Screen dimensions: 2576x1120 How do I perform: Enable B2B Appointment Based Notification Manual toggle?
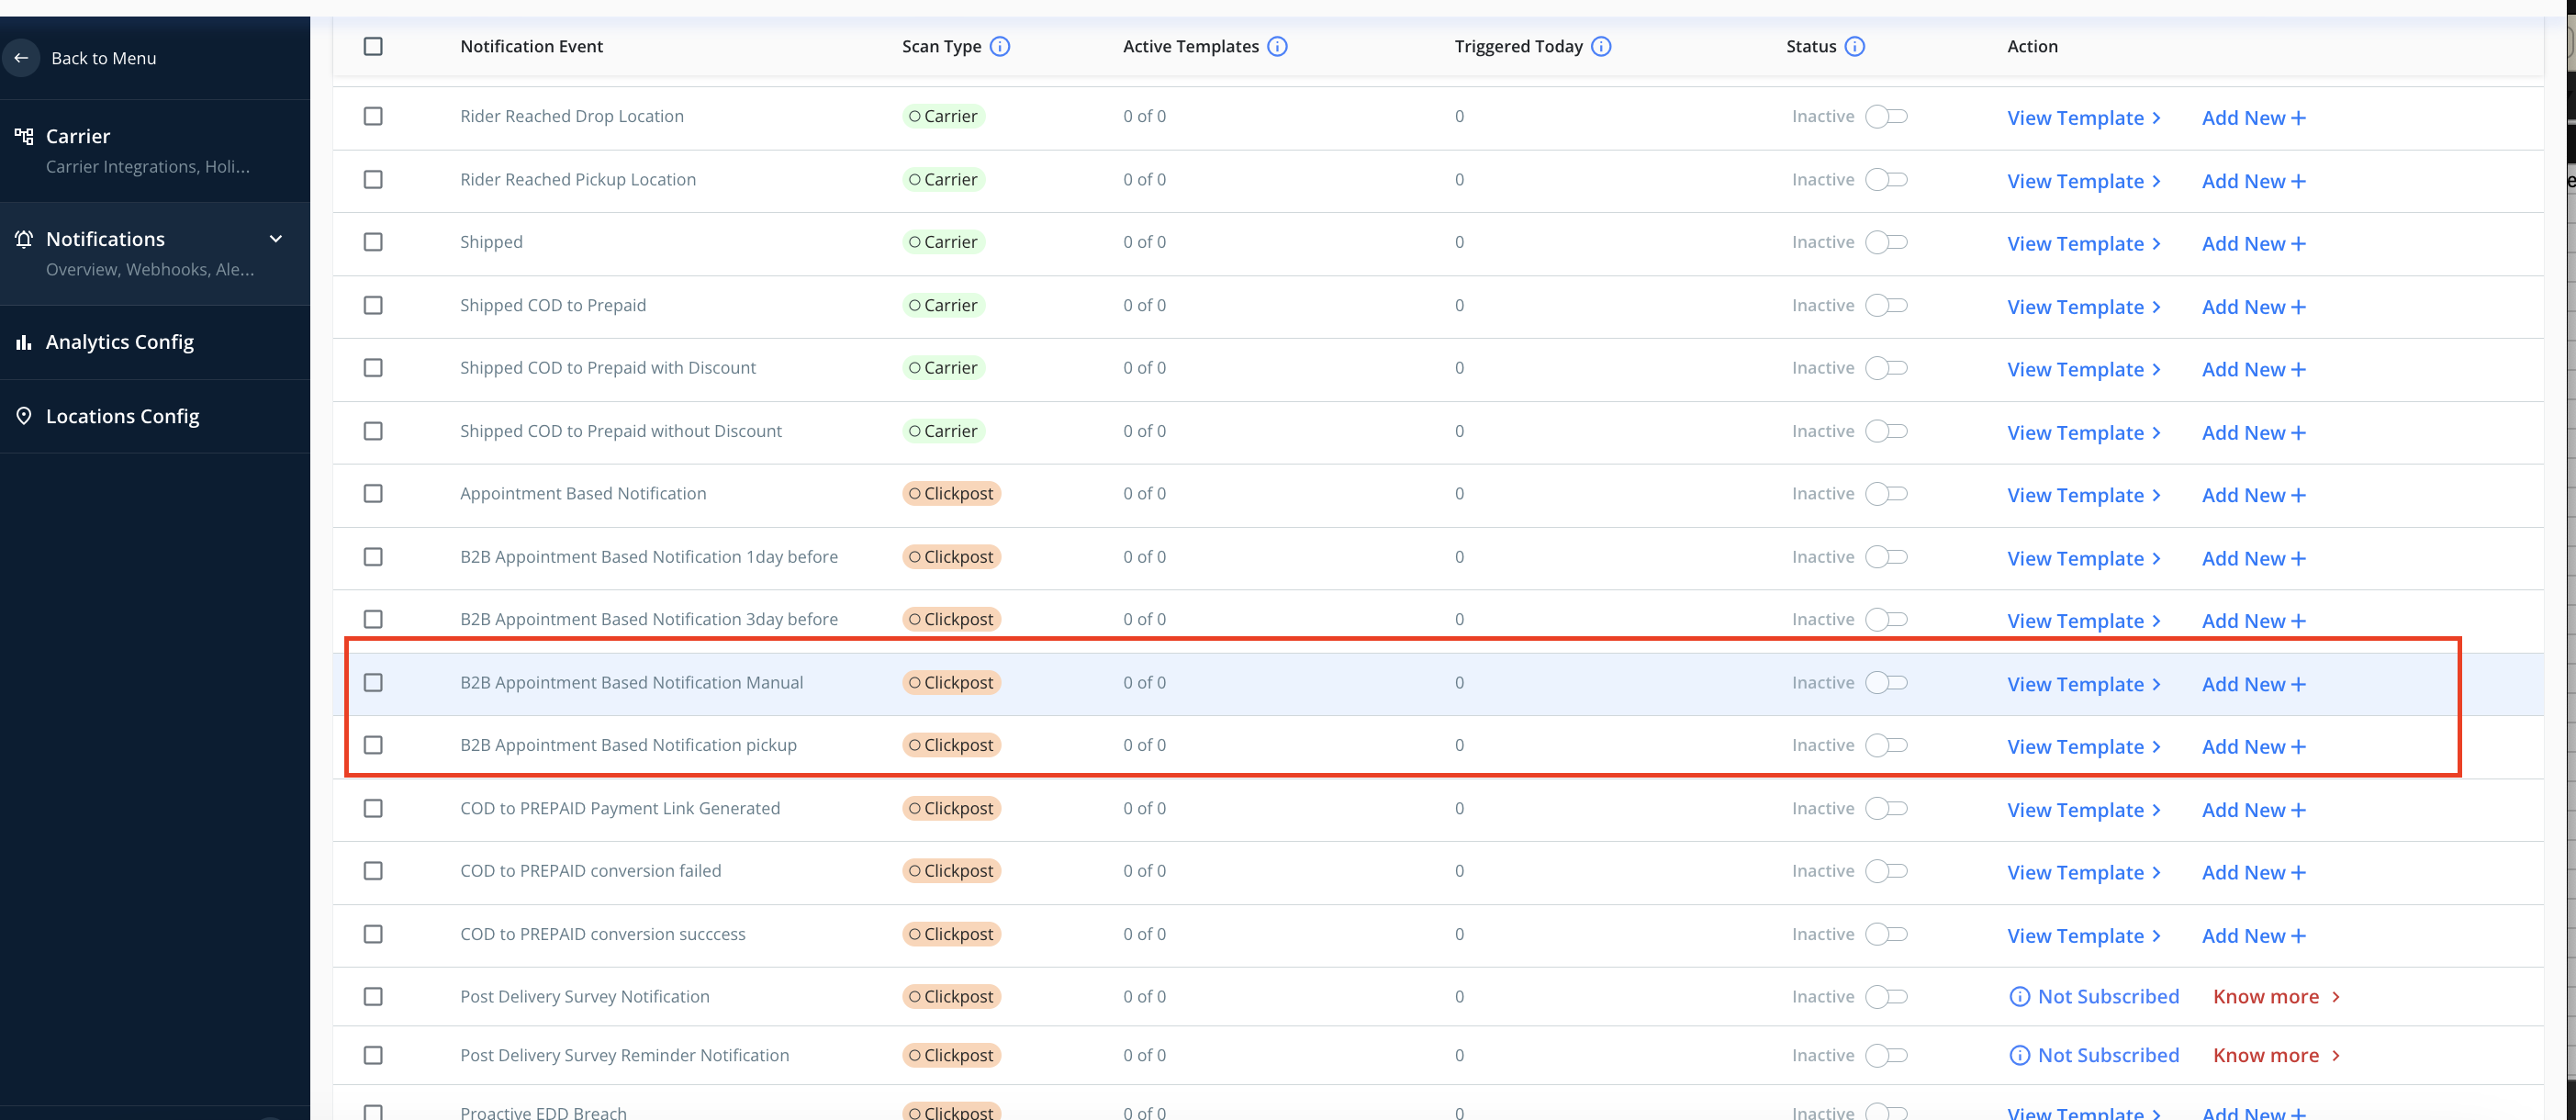tap(1886, 683)
